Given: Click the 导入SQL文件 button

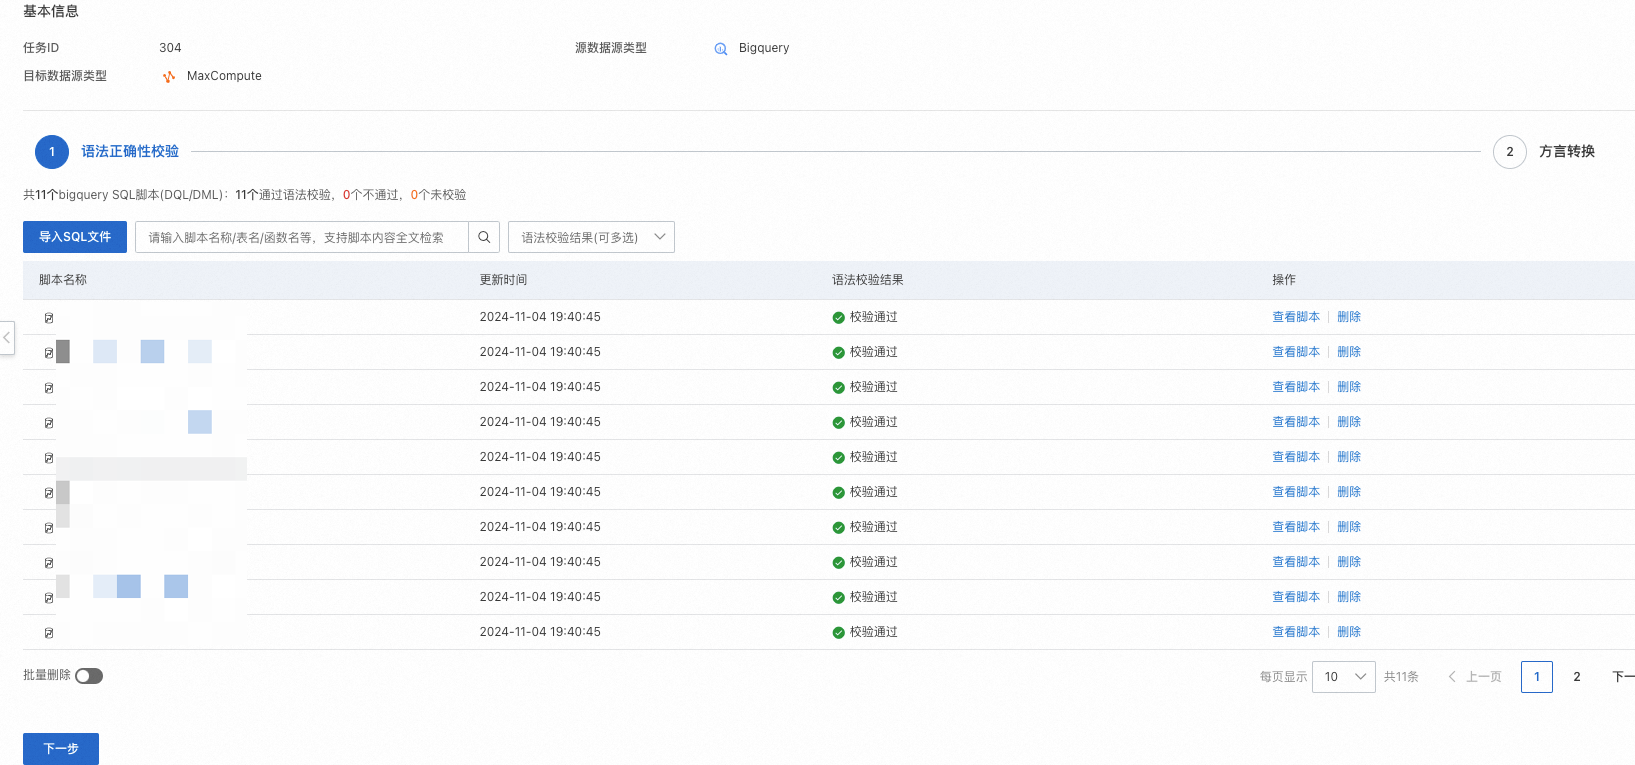Looking at the screenshot, I should [x=75, y=237].
